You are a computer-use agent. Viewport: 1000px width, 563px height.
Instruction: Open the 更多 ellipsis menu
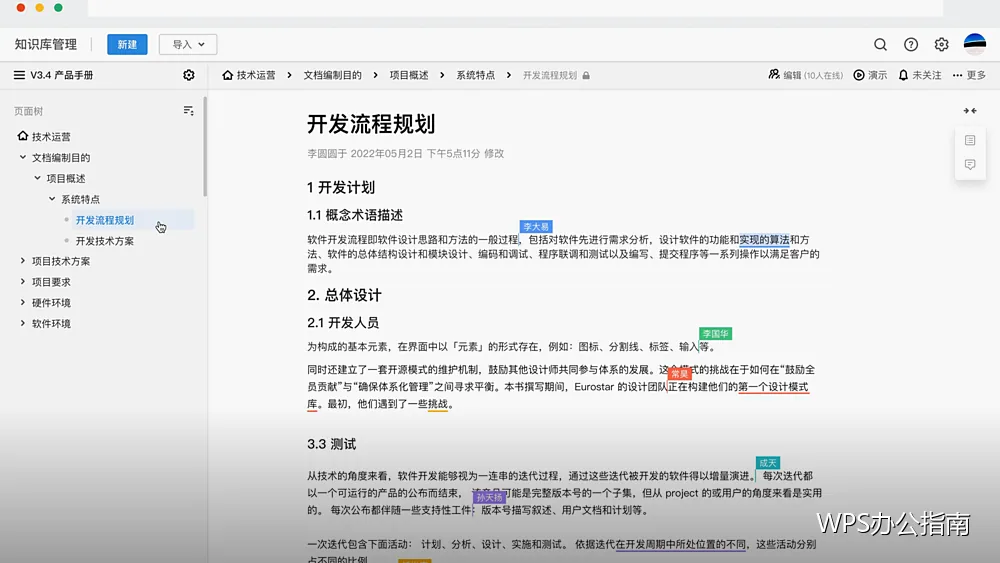click(957, 75)
